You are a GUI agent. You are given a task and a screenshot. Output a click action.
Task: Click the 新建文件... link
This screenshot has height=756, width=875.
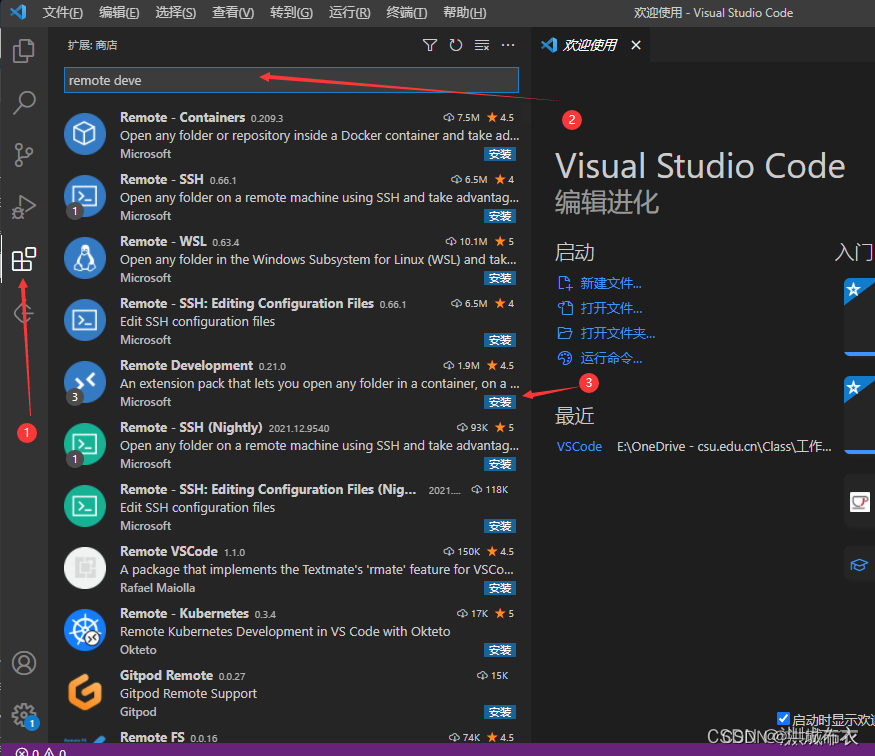click(611, 283)
